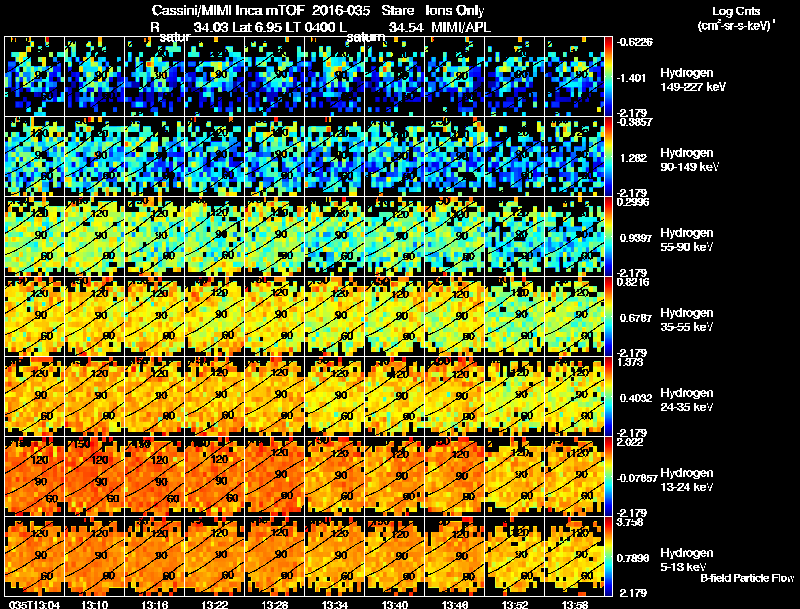The width and height of the screenshot is (800, 609).
Task: Select the '2016-035' date in the title
Action: (340, 11)
